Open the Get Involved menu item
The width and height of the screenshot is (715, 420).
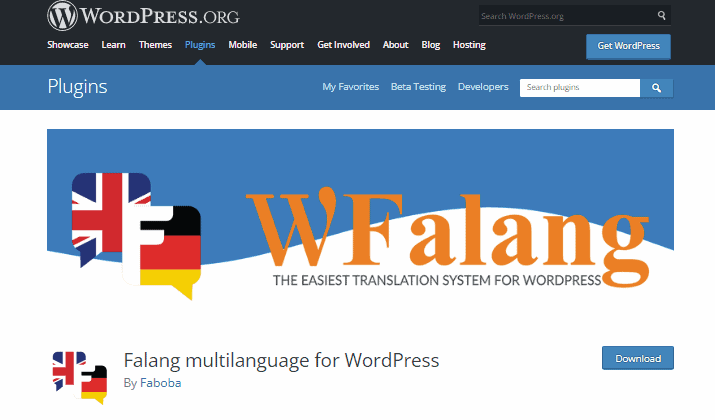[x=343, y=45]
